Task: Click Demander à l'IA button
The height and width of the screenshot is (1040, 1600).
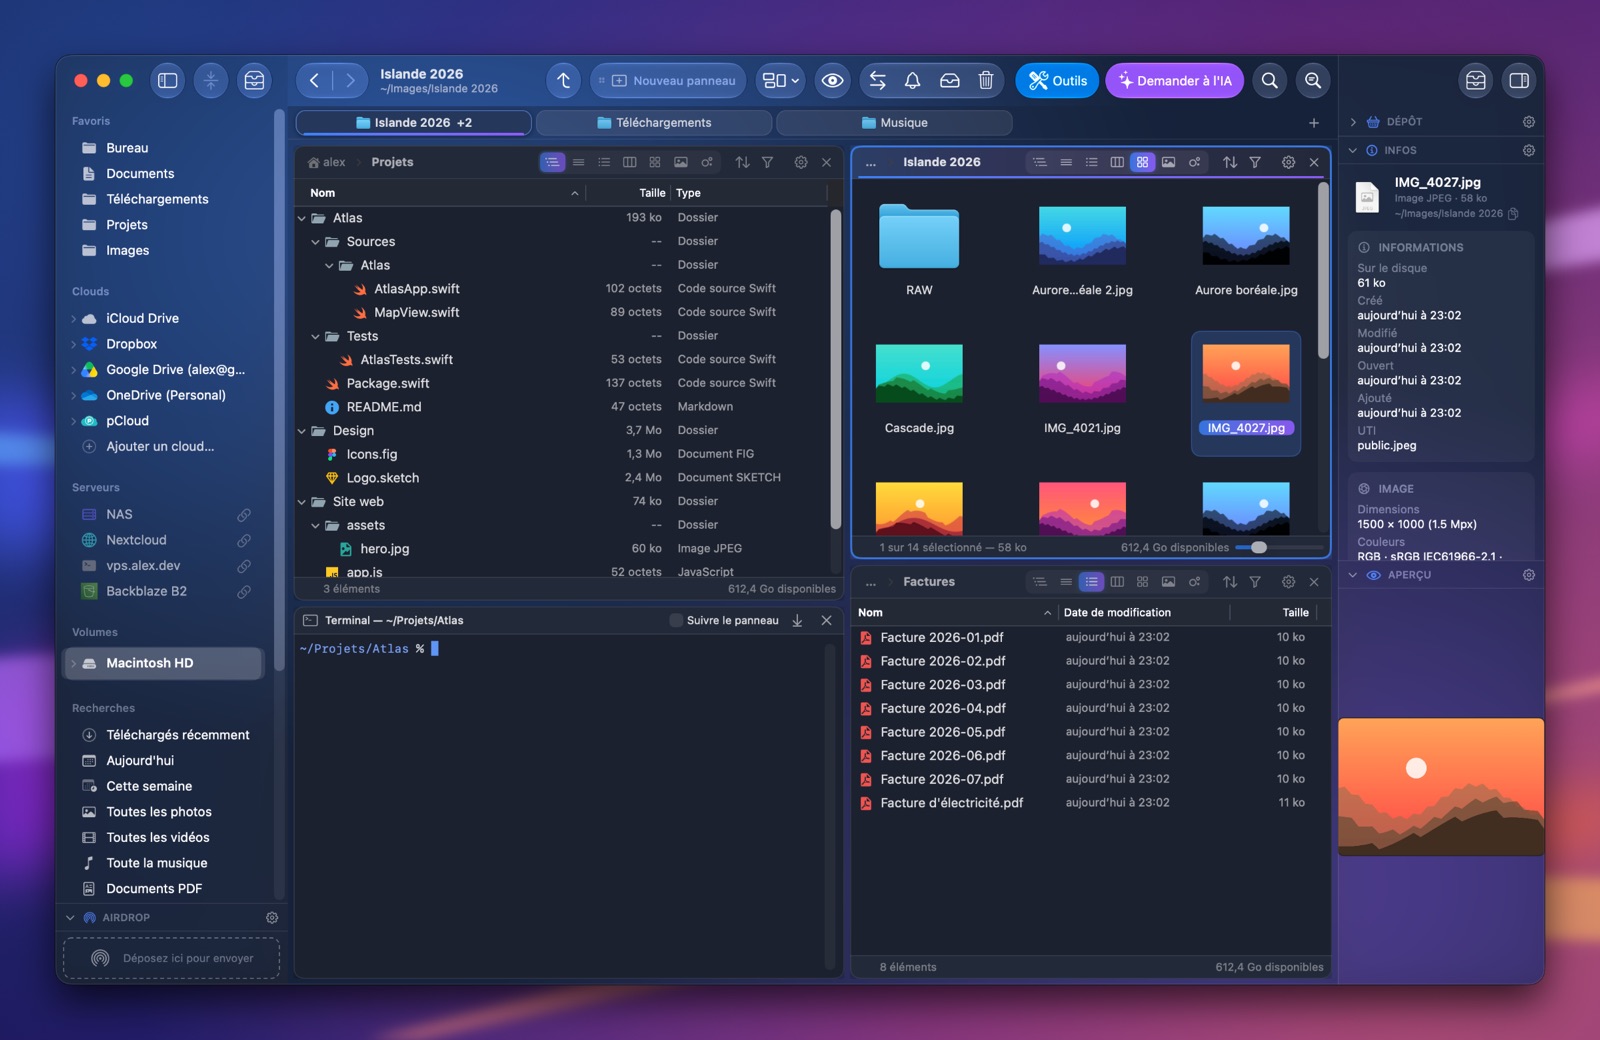Action: click(1174, 81)
